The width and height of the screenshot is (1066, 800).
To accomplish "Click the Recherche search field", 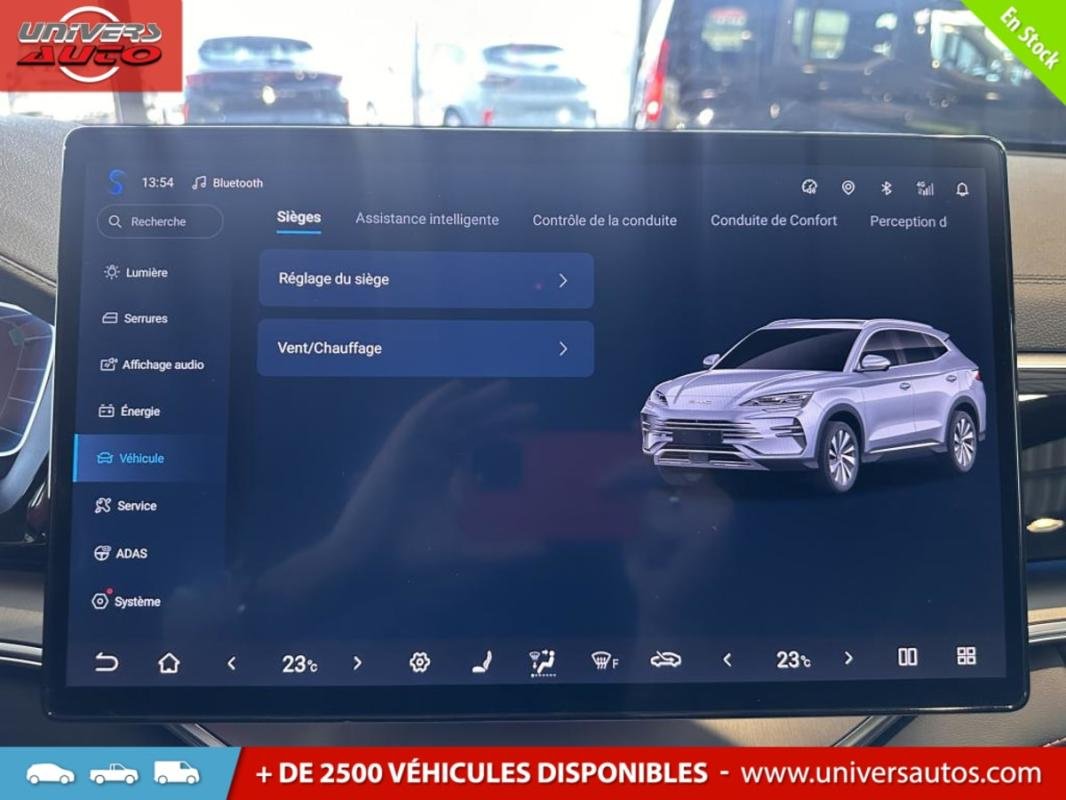I will tap(160, 222).
